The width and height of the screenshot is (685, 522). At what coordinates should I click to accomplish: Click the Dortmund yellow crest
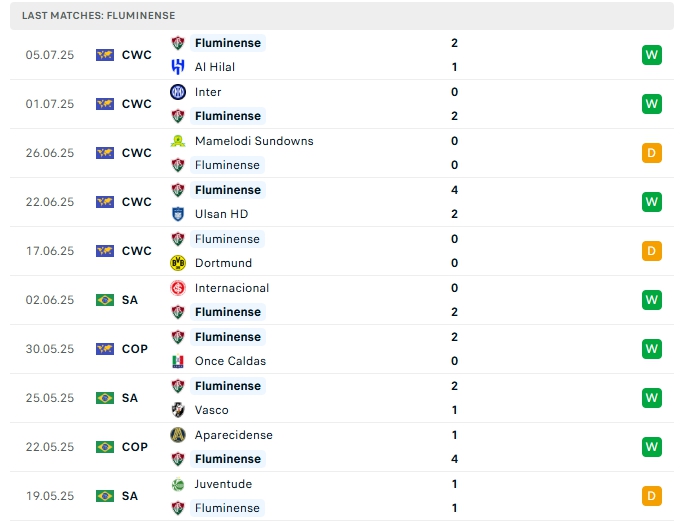pyautogui.click(x=178, y=263)
